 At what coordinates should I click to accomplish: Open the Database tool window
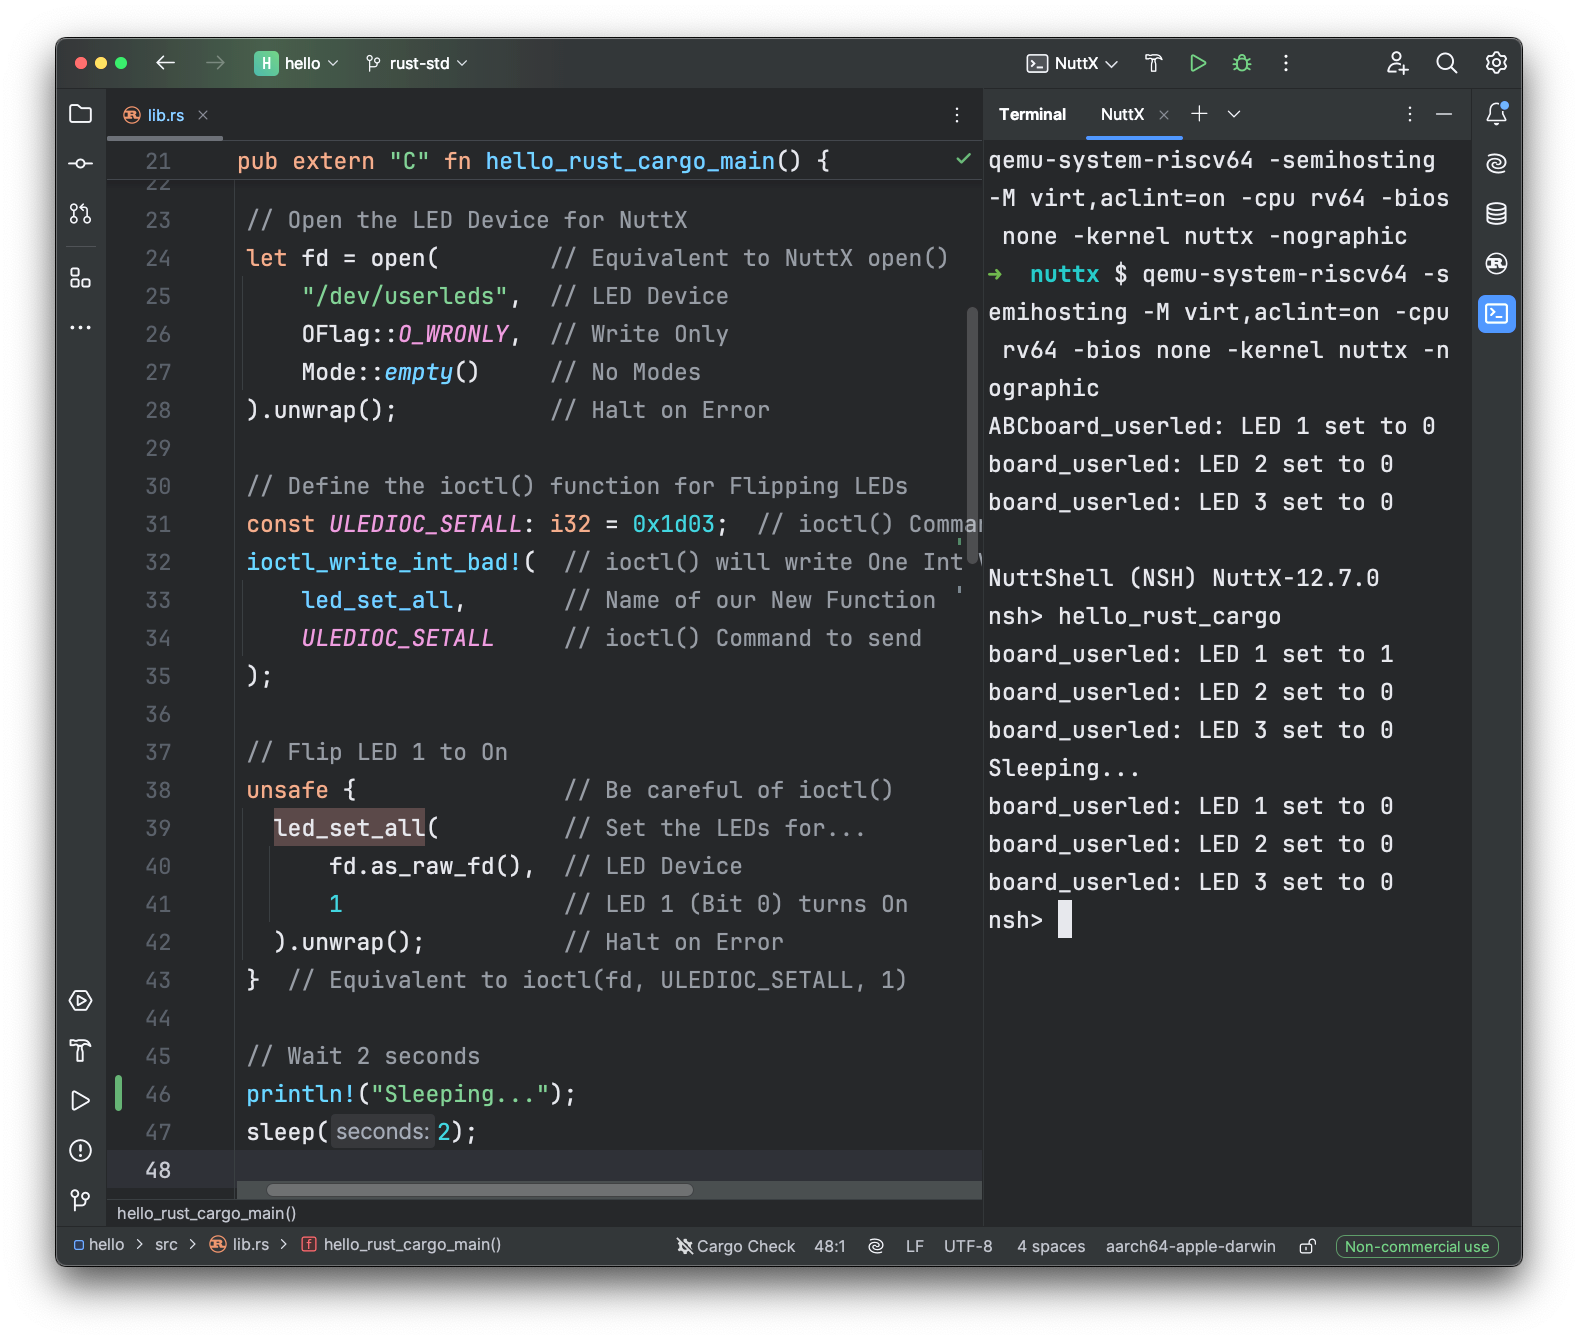(1496, 213)
